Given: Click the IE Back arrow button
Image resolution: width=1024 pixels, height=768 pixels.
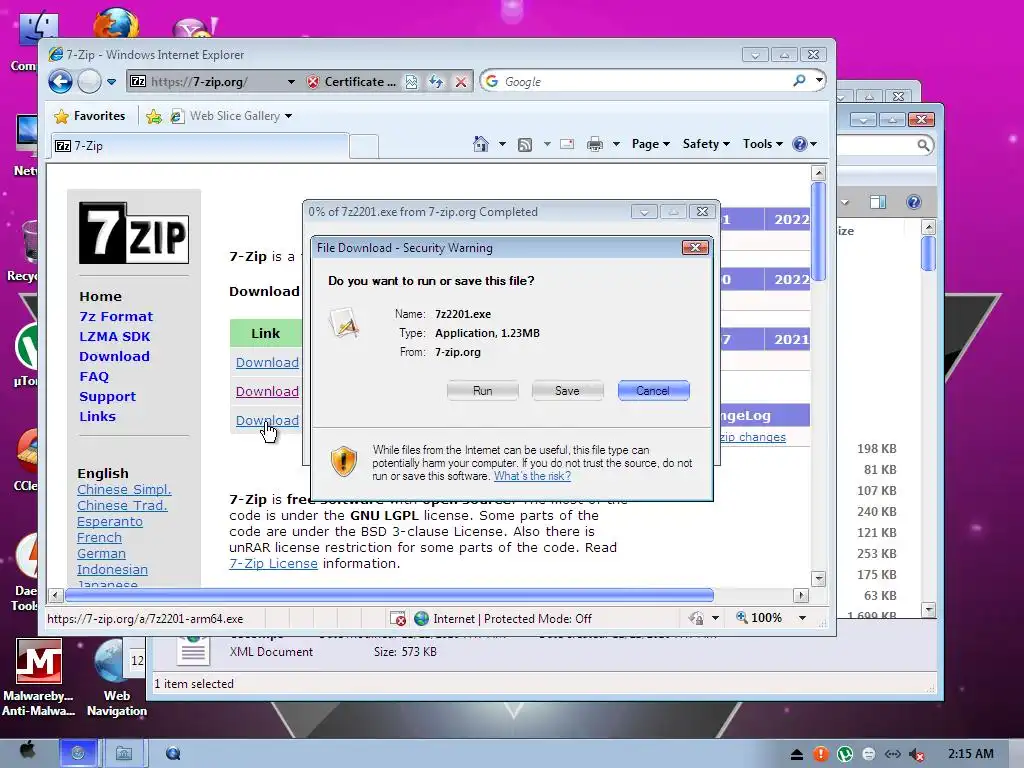Looking at the screenshot, I should point(60,82).
